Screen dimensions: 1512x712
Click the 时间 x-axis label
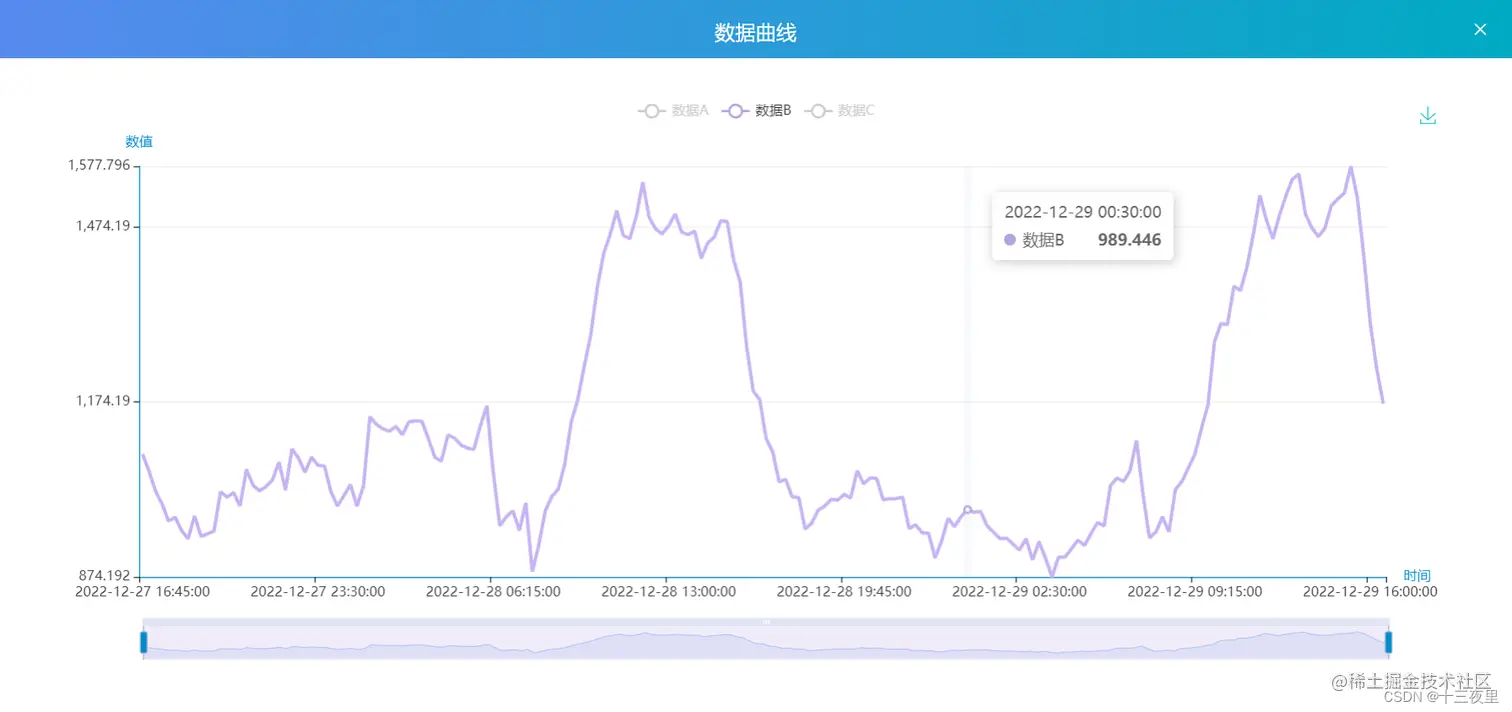coord(1417,576)
